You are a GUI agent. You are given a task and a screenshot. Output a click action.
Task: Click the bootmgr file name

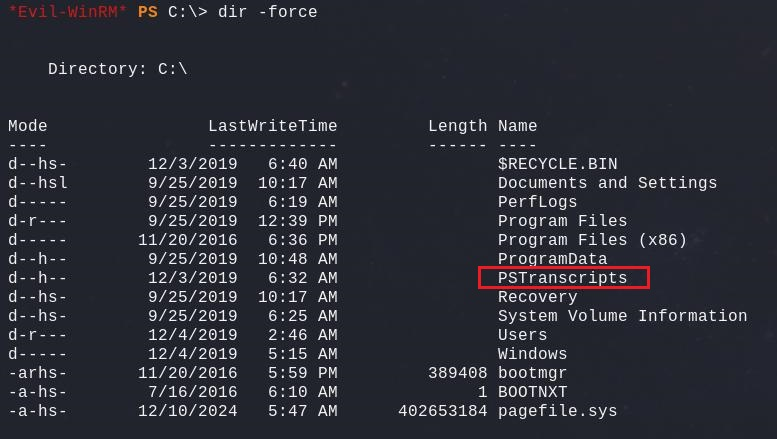532,373
